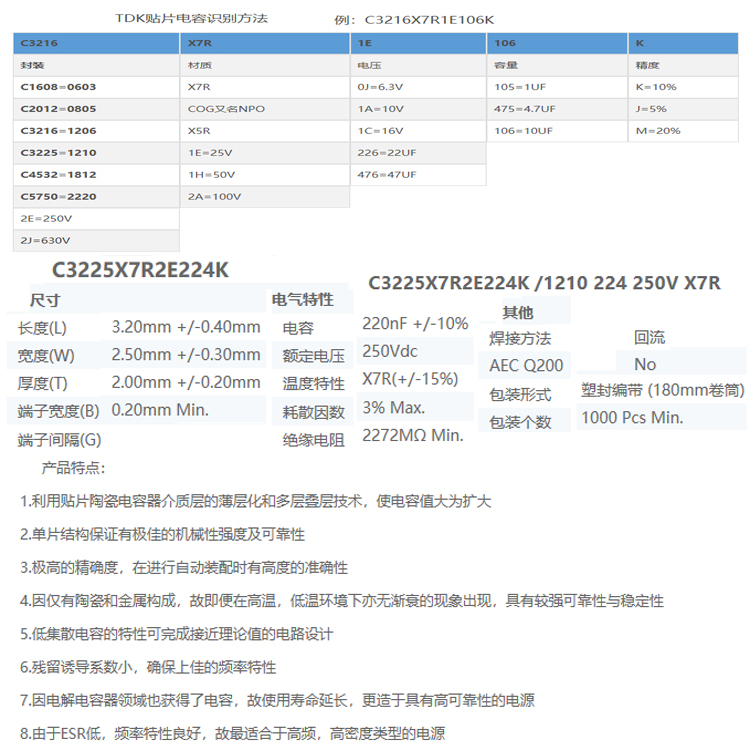Select the C2012=0805 cell
This screenshot has width=750, height=750.
tap(96, 109)
